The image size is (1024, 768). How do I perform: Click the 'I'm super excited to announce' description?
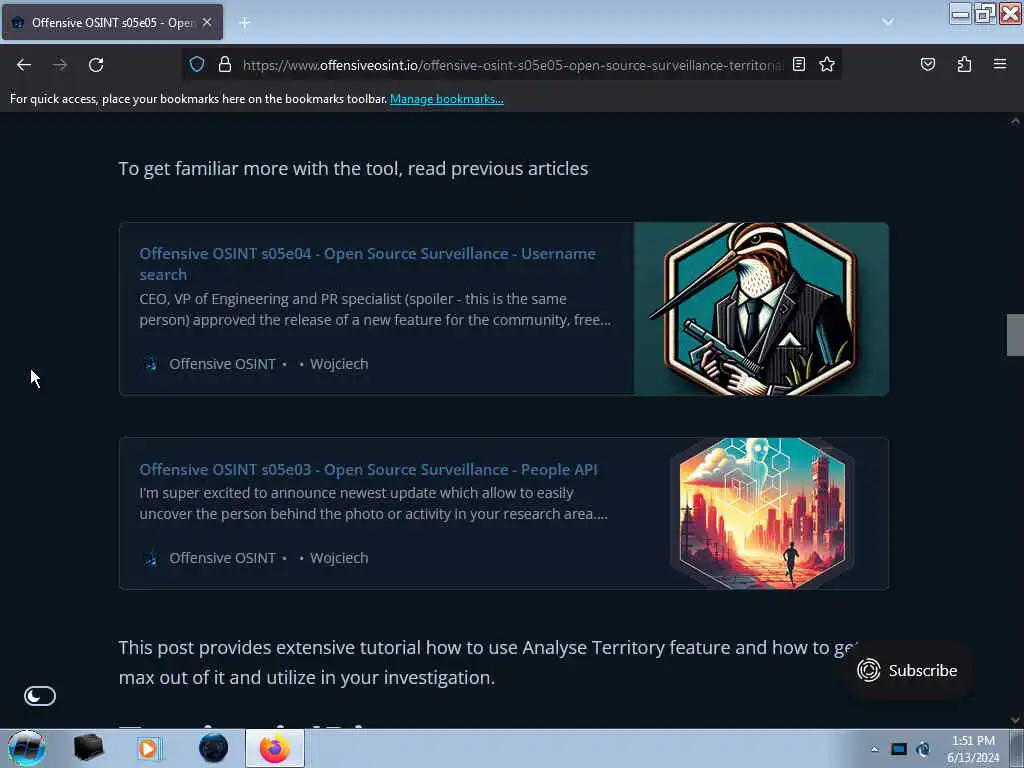374,504
